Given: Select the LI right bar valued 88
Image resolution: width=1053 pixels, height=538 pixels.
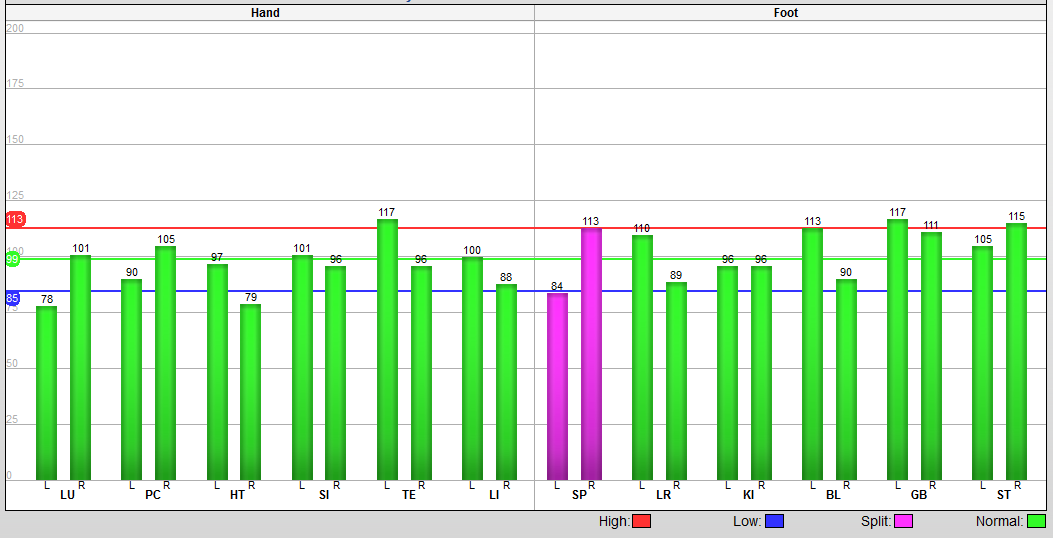Looking at the screenshot, I should [506, 382].
